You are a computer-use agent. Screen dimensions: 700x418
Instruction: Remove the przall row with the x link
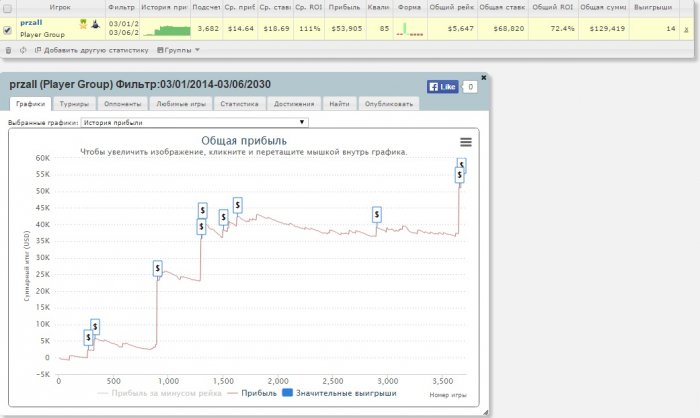tap(686, 29)
